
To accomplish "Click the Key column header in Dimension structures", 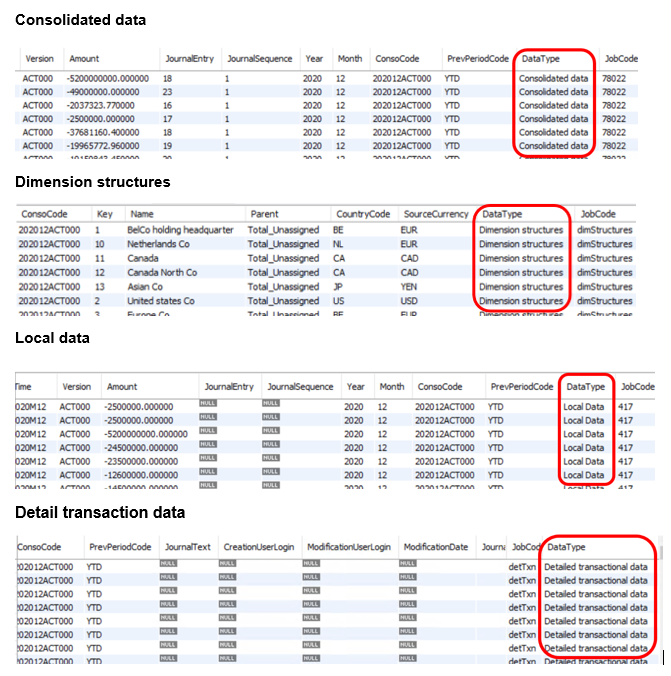I will click(x=104, y=214).
